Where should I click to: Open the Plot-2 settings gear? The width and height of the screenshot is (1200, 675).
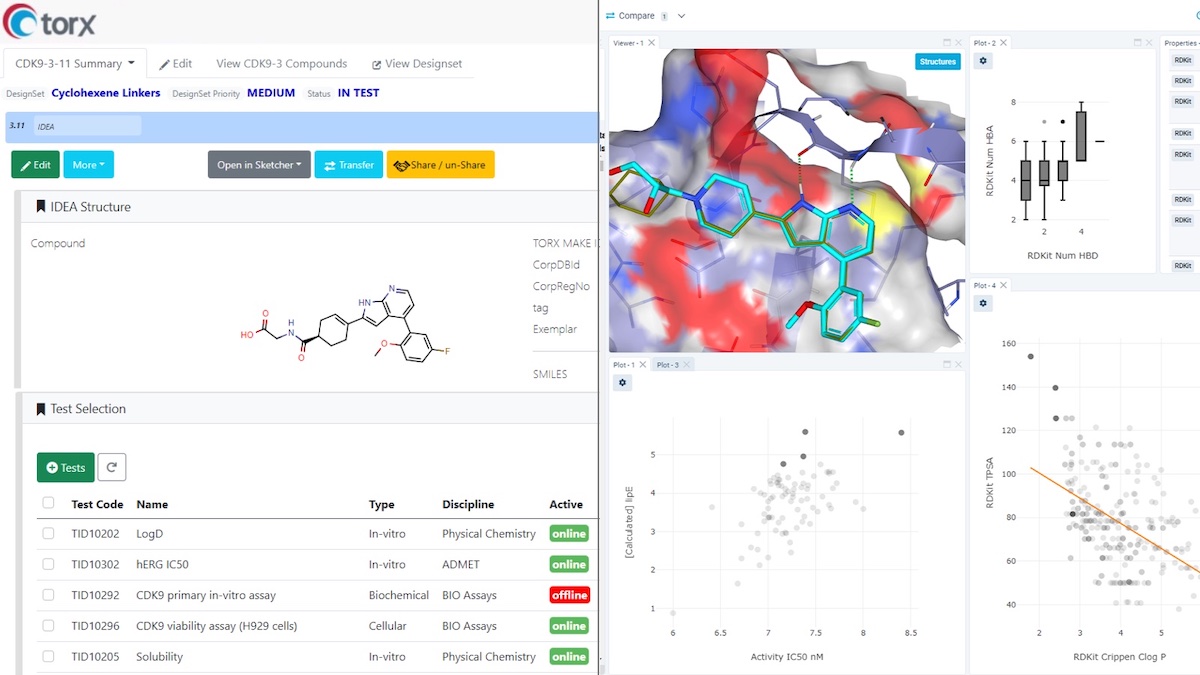[x=982, y=61]
